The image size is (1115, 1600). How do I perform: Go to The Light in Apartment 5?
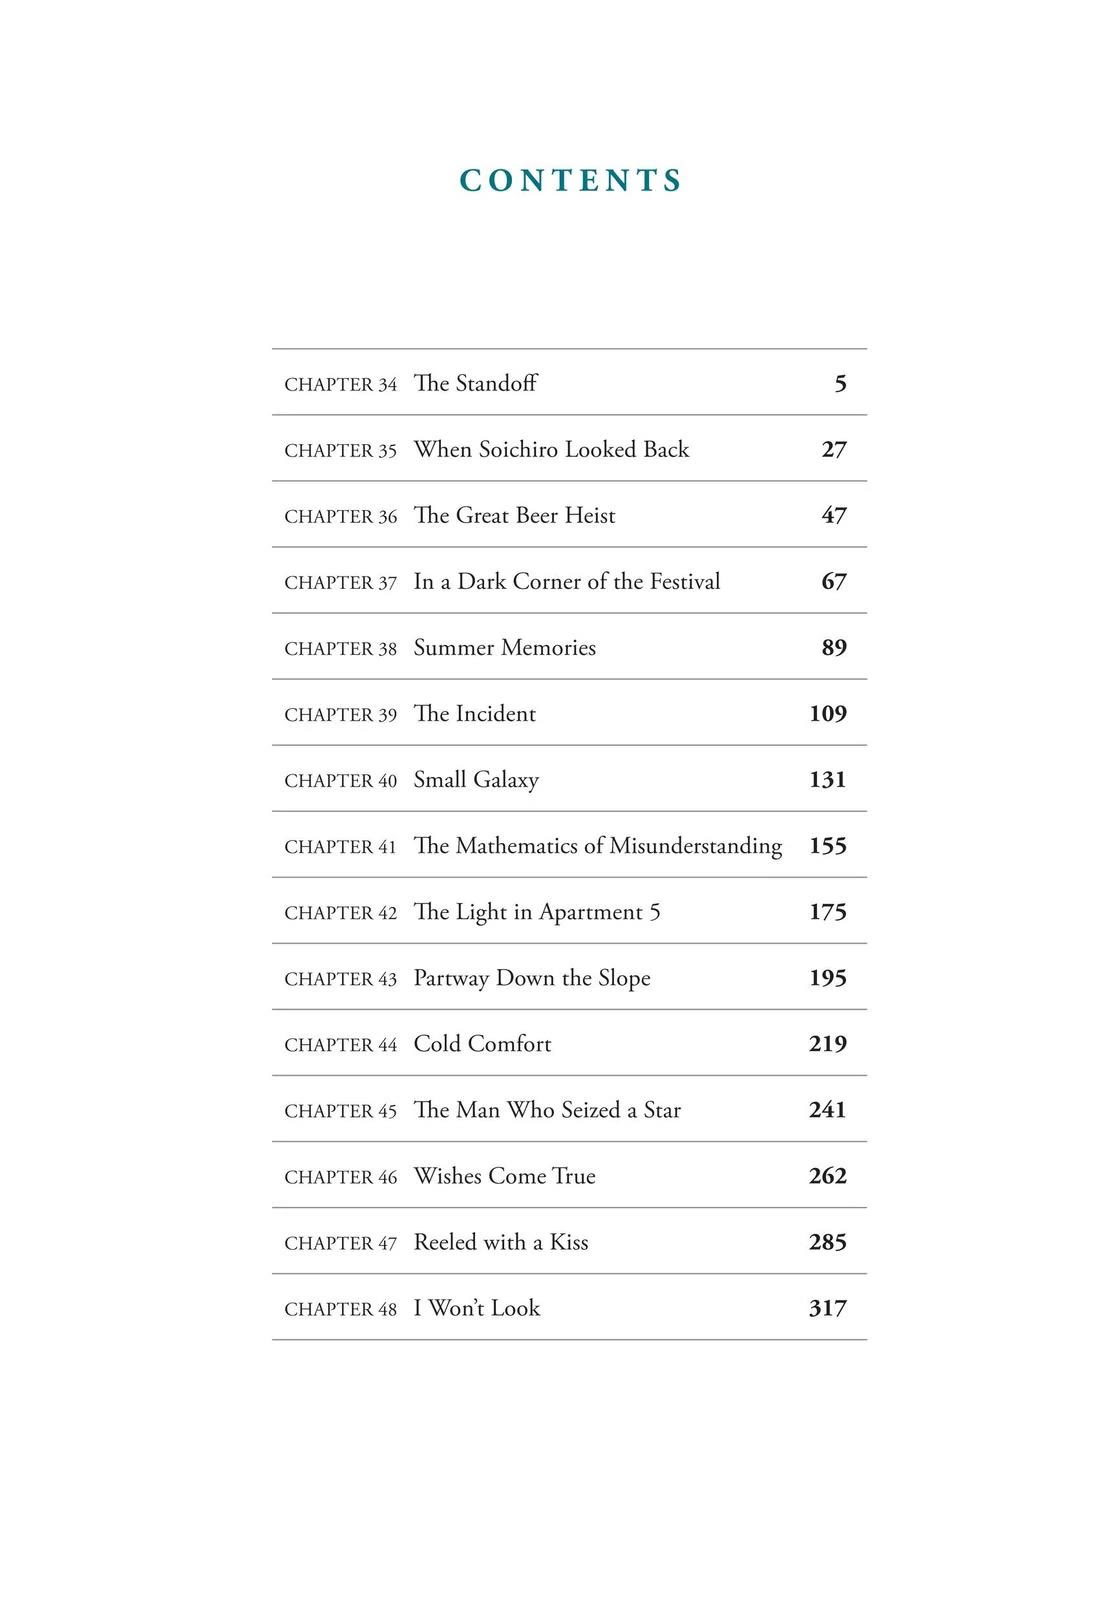pos(569,911)
